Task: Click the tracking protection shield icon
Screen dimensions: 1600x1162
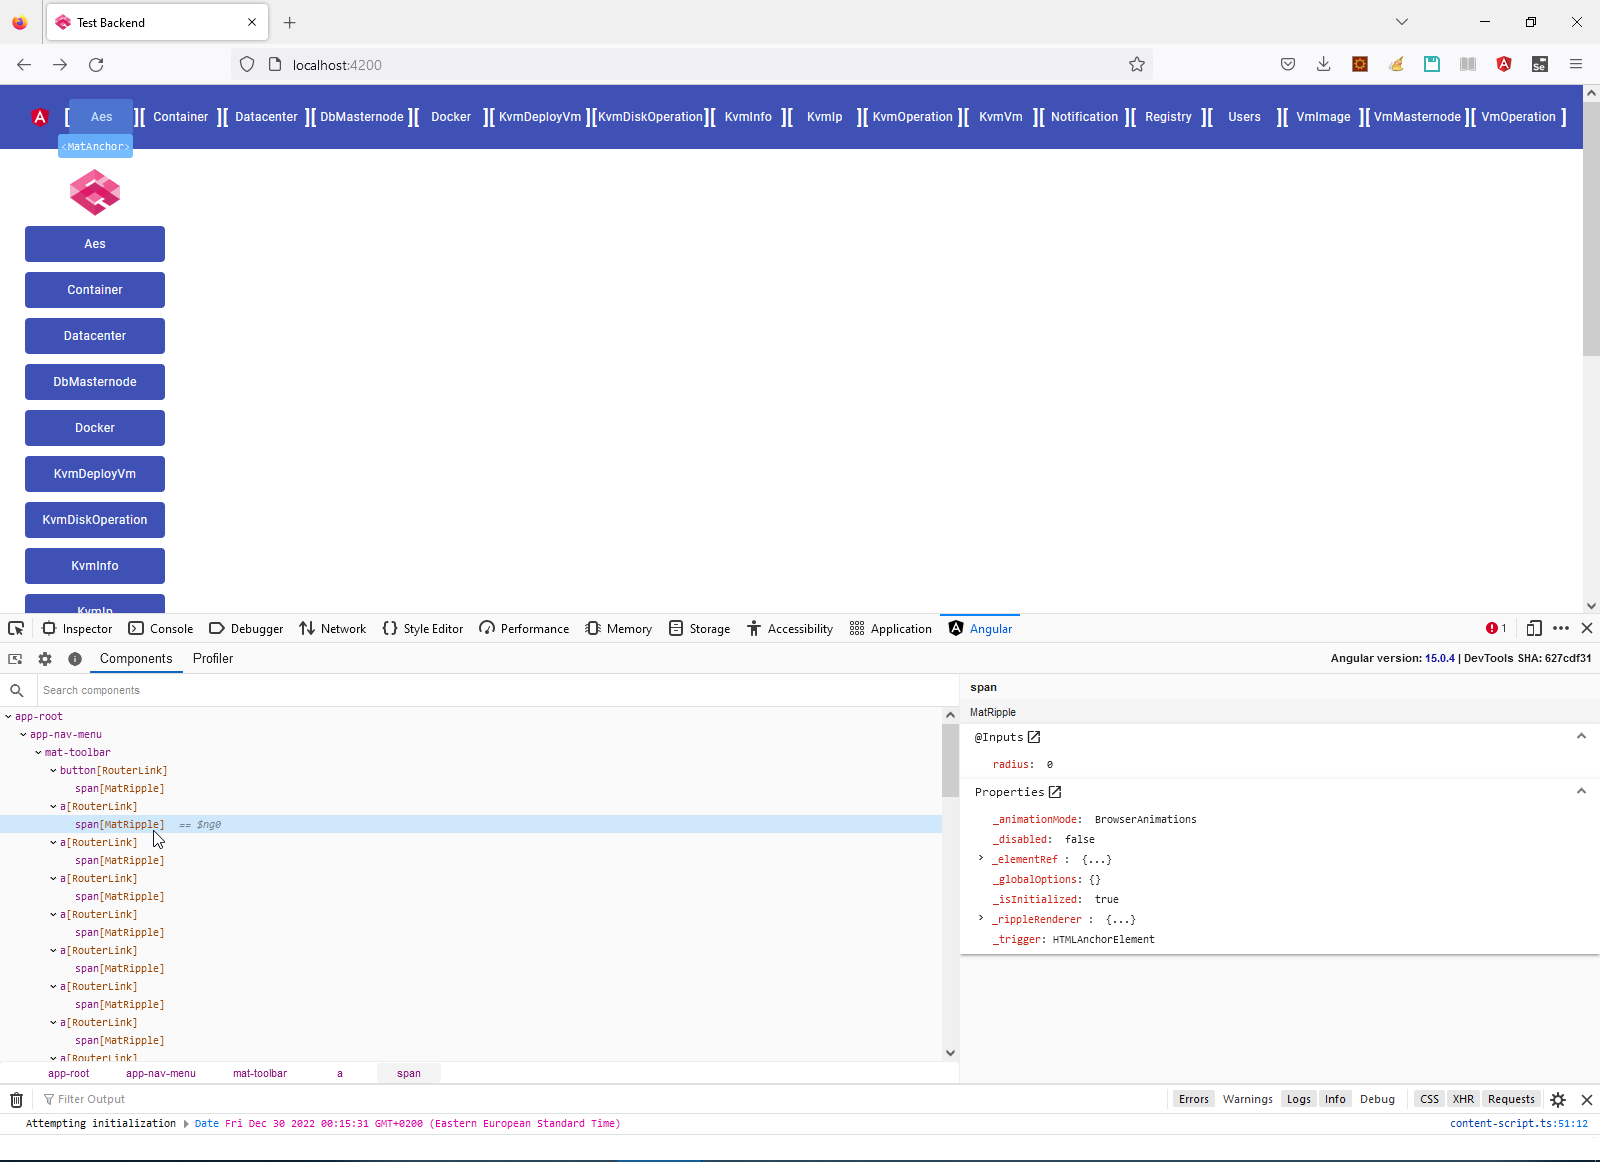Action: coord(247,65)
